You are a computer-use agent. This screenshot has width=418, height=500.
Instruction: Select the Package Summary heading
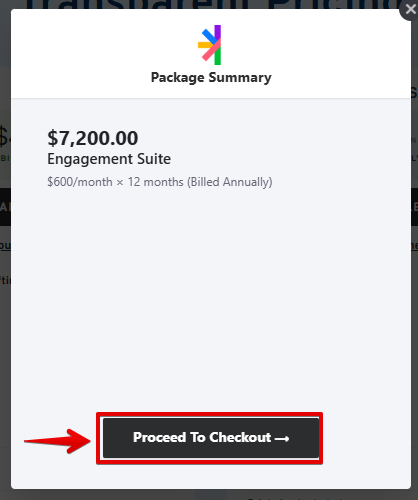point(211,78)
